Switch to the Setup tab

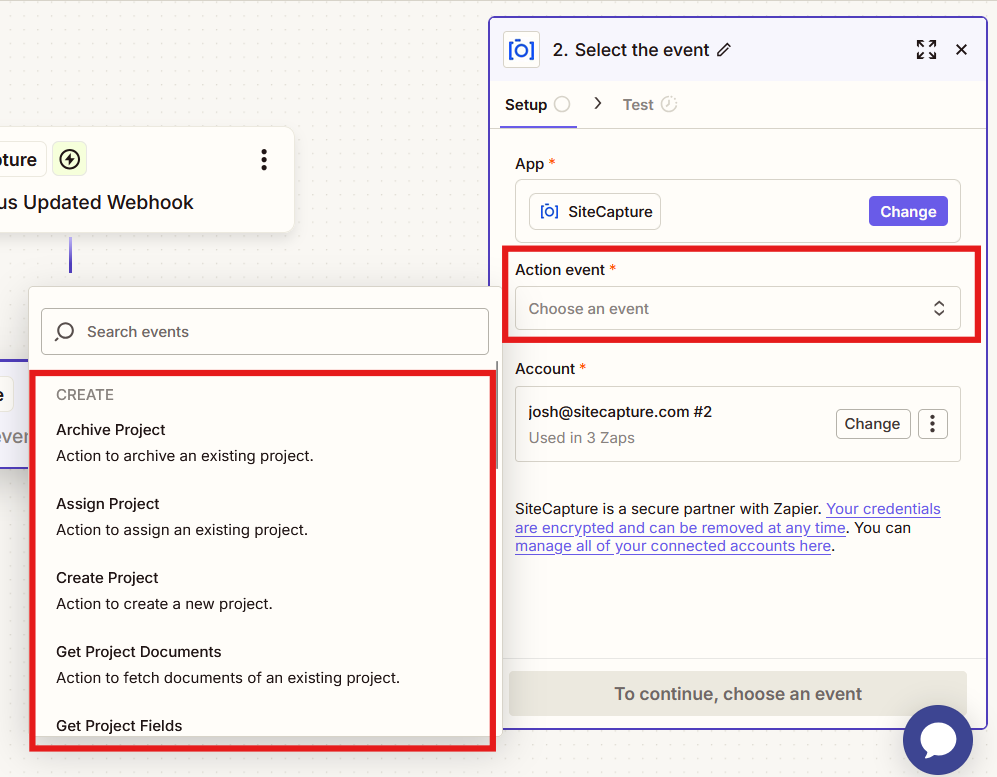pos(526,105)
